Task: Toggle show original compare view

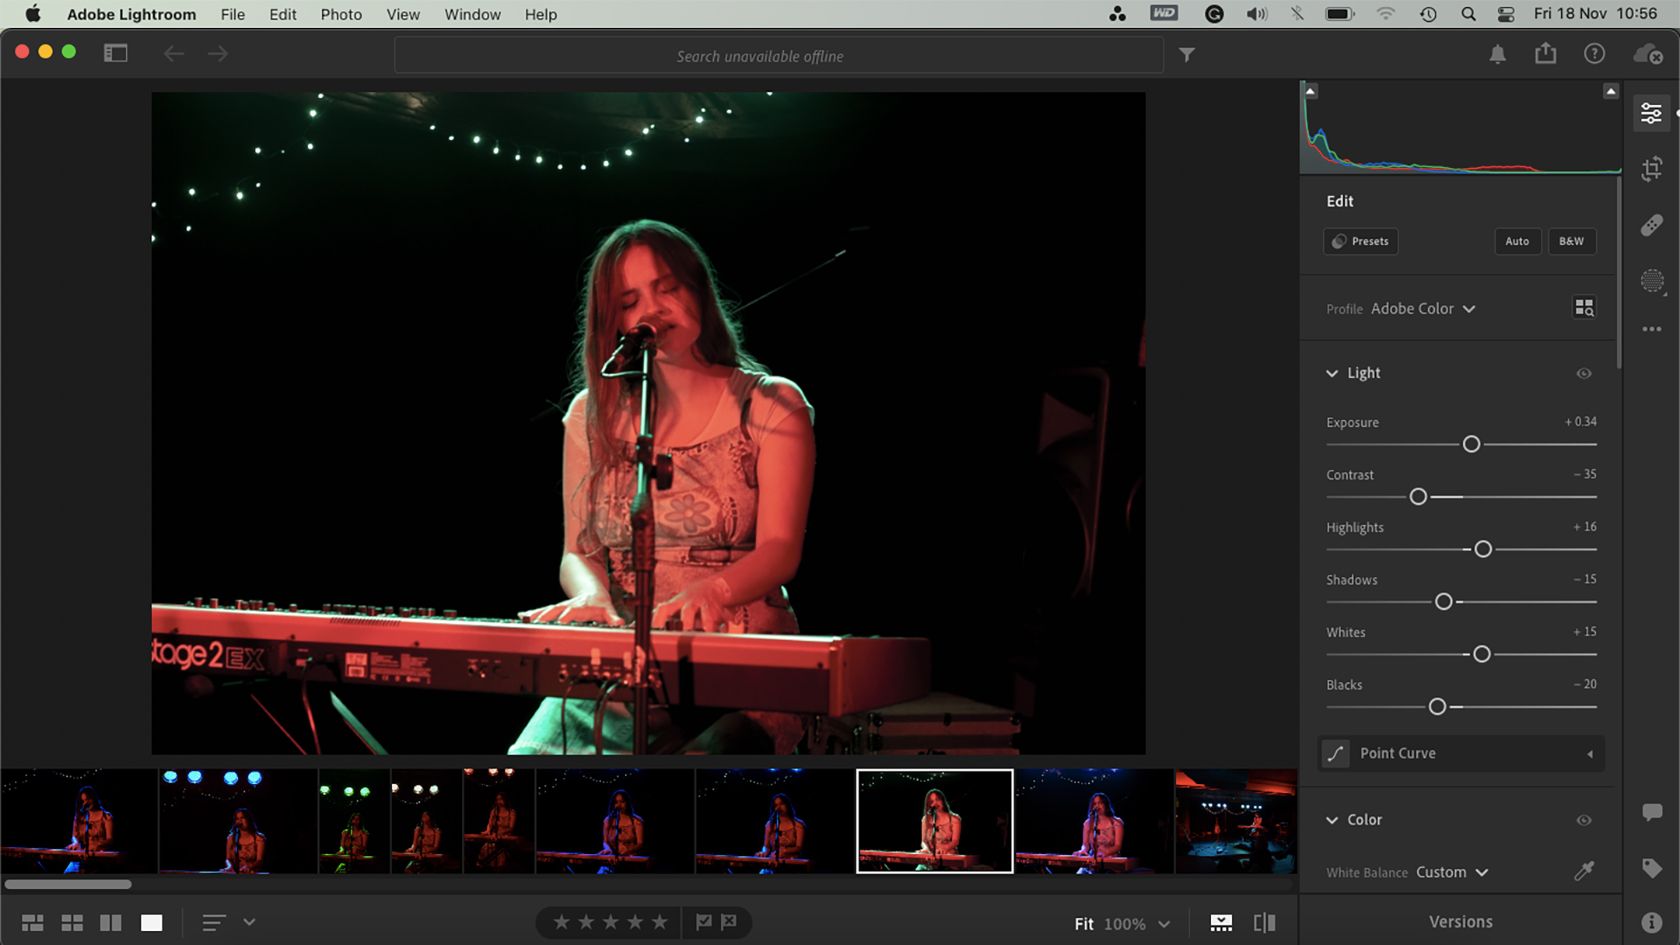Action: (1264, 923)
